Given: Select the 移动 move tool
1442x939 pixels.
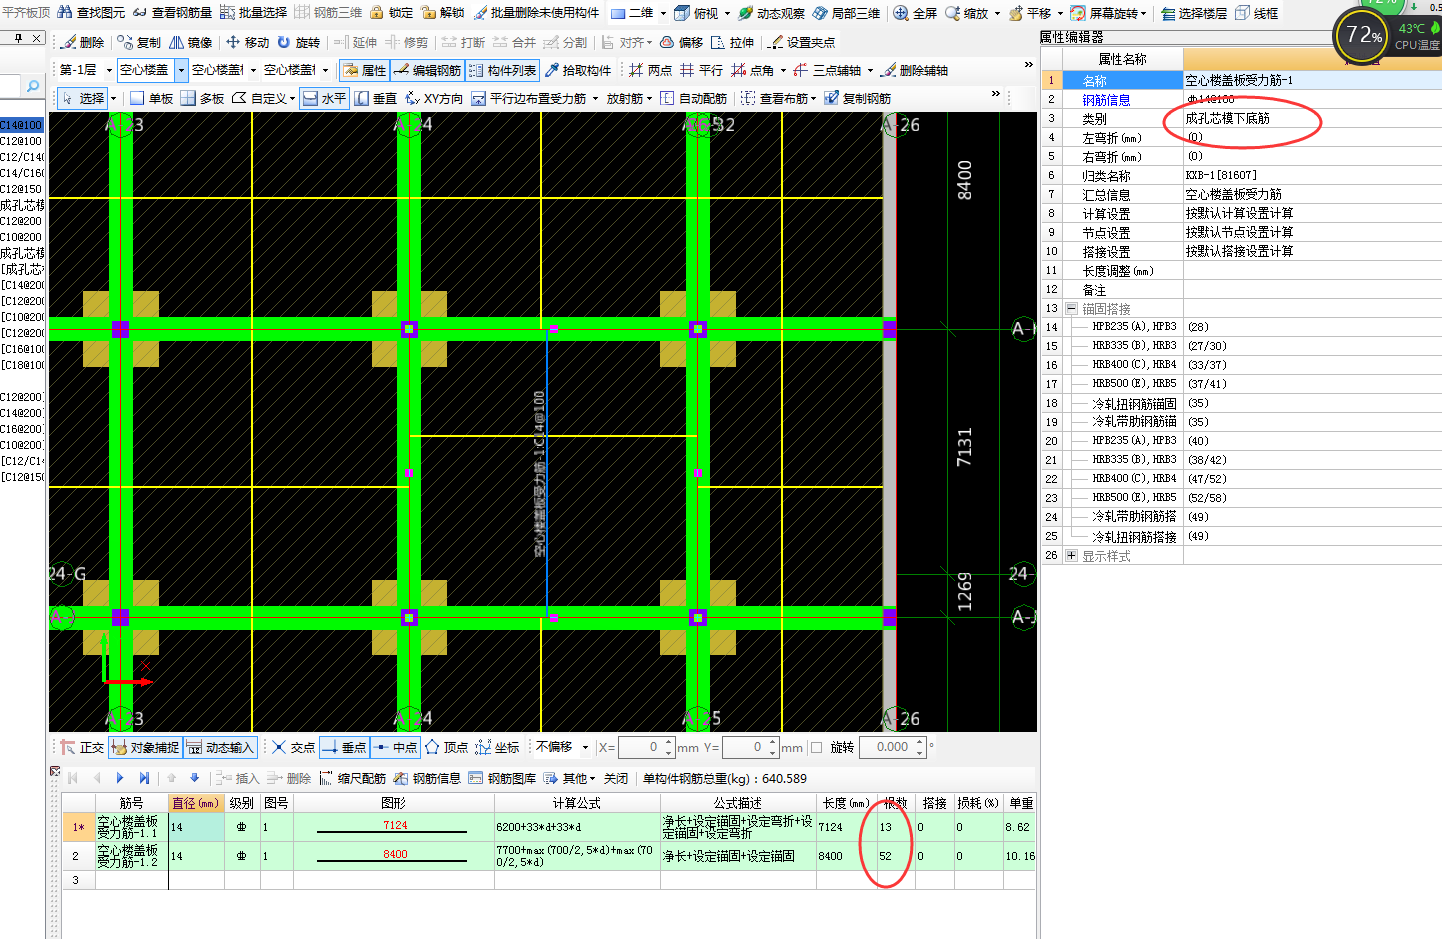Looking at the screenshot, I should pyautogui.click(x=247, y=42).
